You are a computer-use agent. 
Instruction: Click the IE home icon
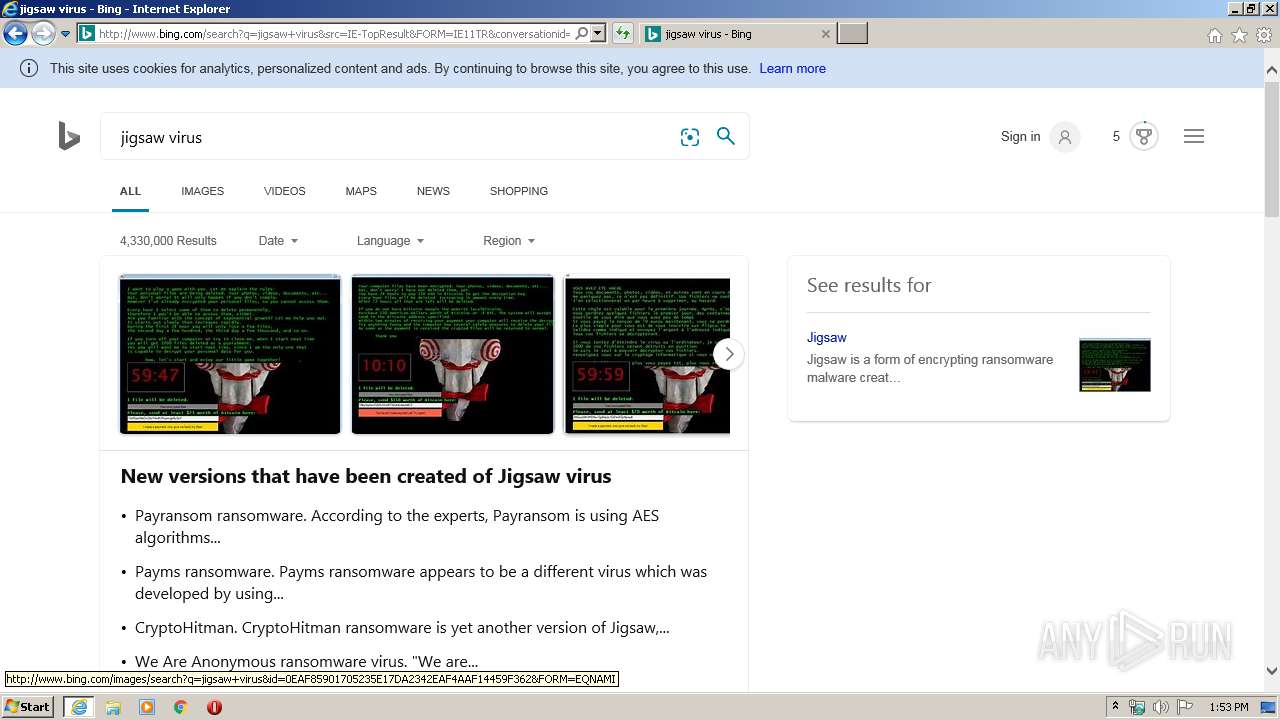(1214, 35)
